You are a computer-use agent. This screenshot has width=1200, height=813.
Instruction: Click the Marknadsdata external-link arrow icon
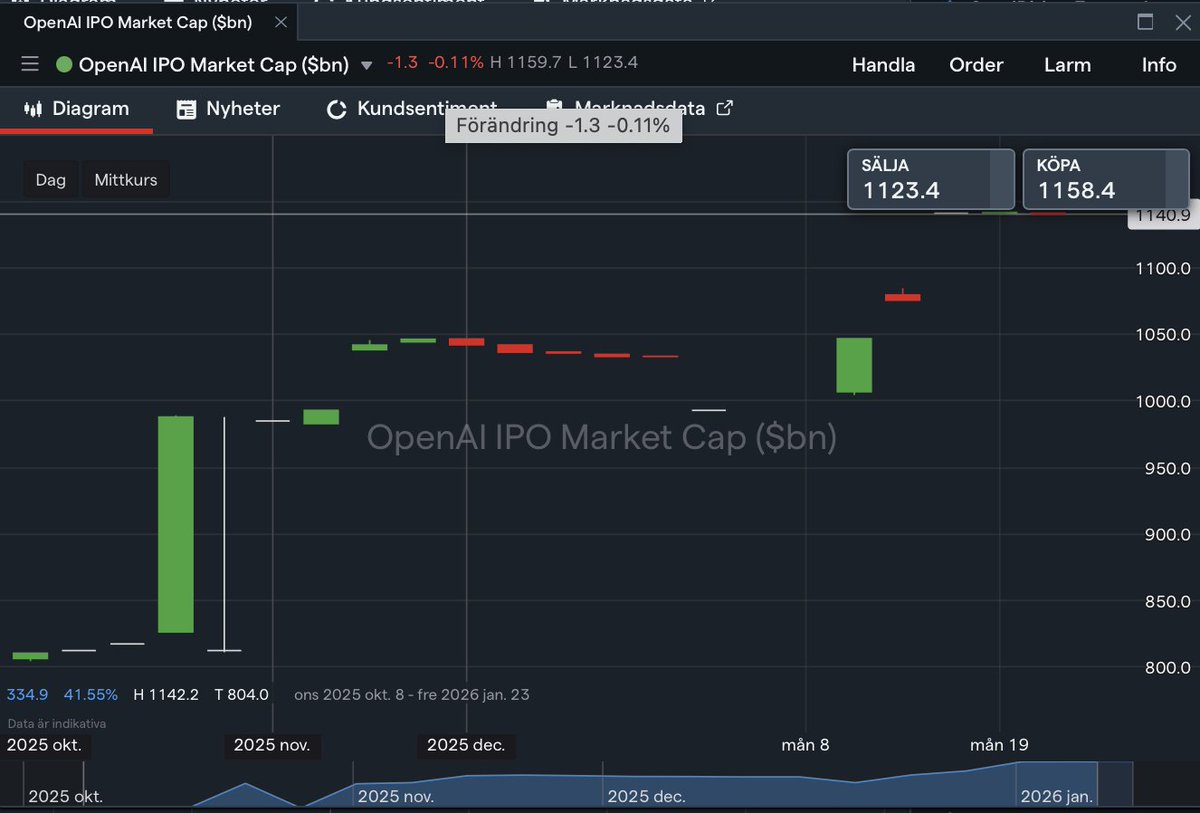click(x=725, y=108)
